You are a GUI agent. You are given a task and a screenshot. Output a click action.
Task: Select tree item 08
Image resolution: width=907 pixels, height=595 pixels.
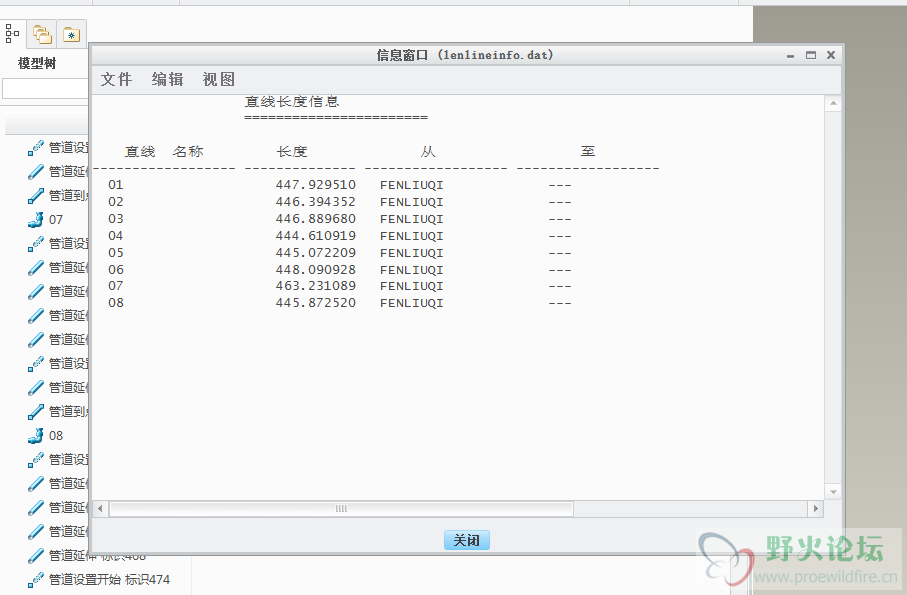[56, 435]
